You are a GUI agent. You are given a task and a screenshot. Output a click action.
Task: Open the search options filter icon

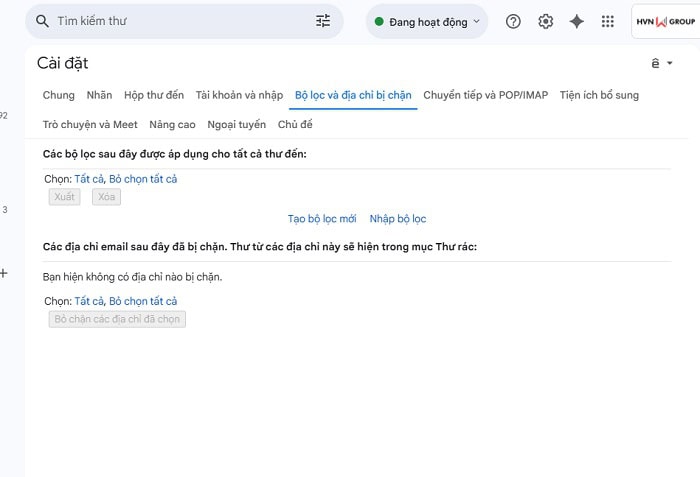point(323,21)
